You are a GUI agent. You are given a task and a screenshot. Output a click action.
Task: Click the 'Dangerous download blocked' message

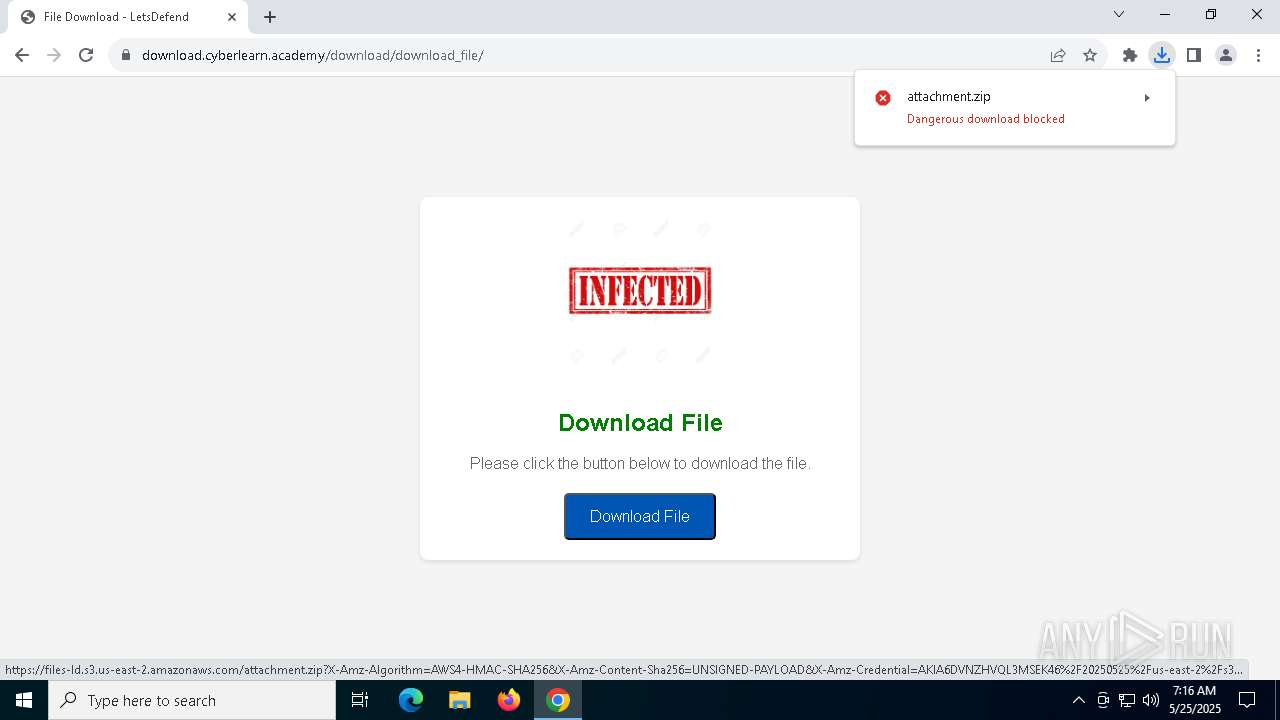tap(986, 119)
